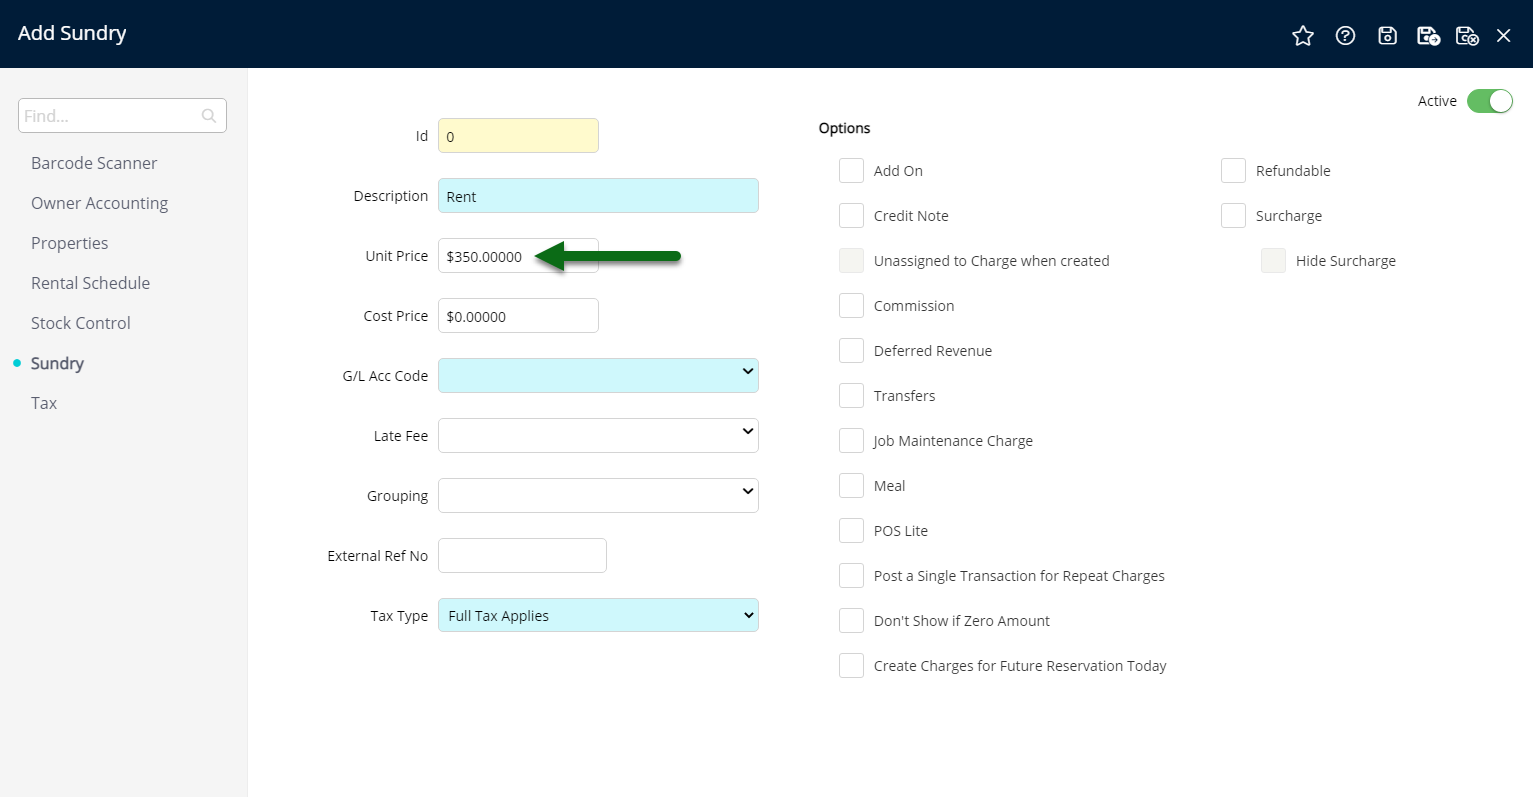The width and height of the screenshot is (1533, 797).
Task: Click the Id field
Action: 518,136
